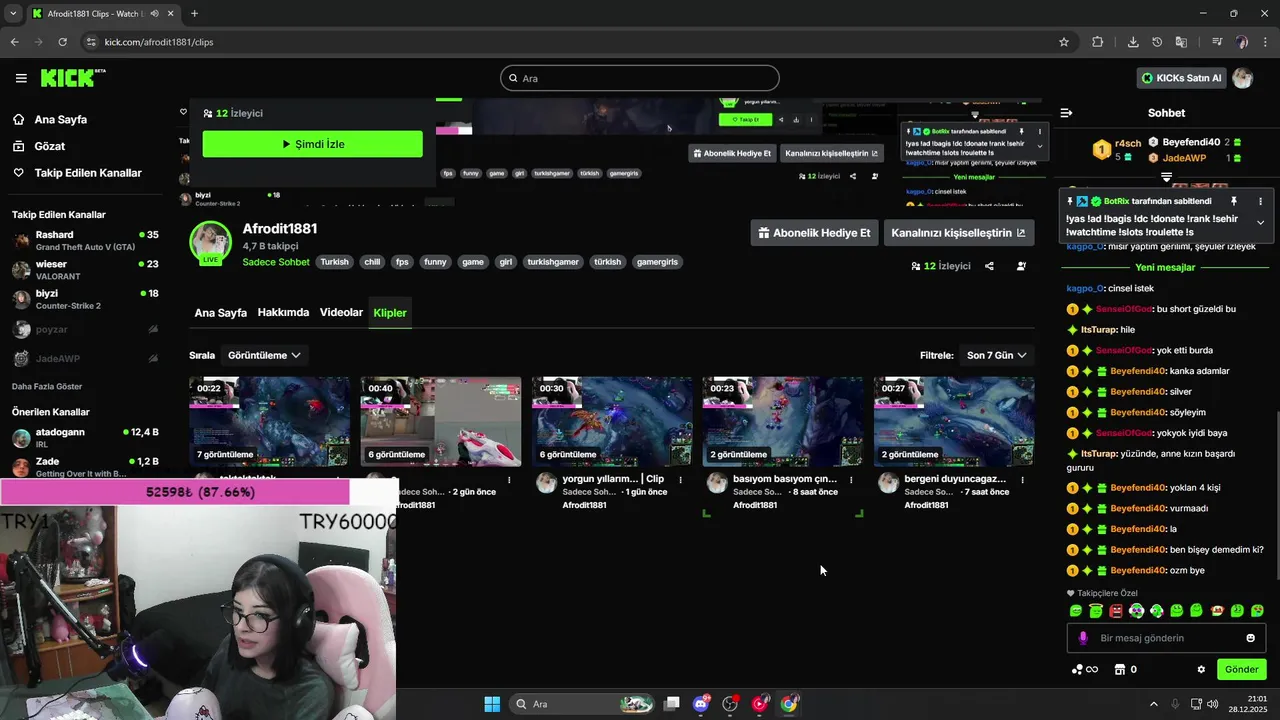Image resolution: width=1280 pixels, height=720 pixels.
Task: Open media controls icon in Chrome
Action: (1217, 42)
